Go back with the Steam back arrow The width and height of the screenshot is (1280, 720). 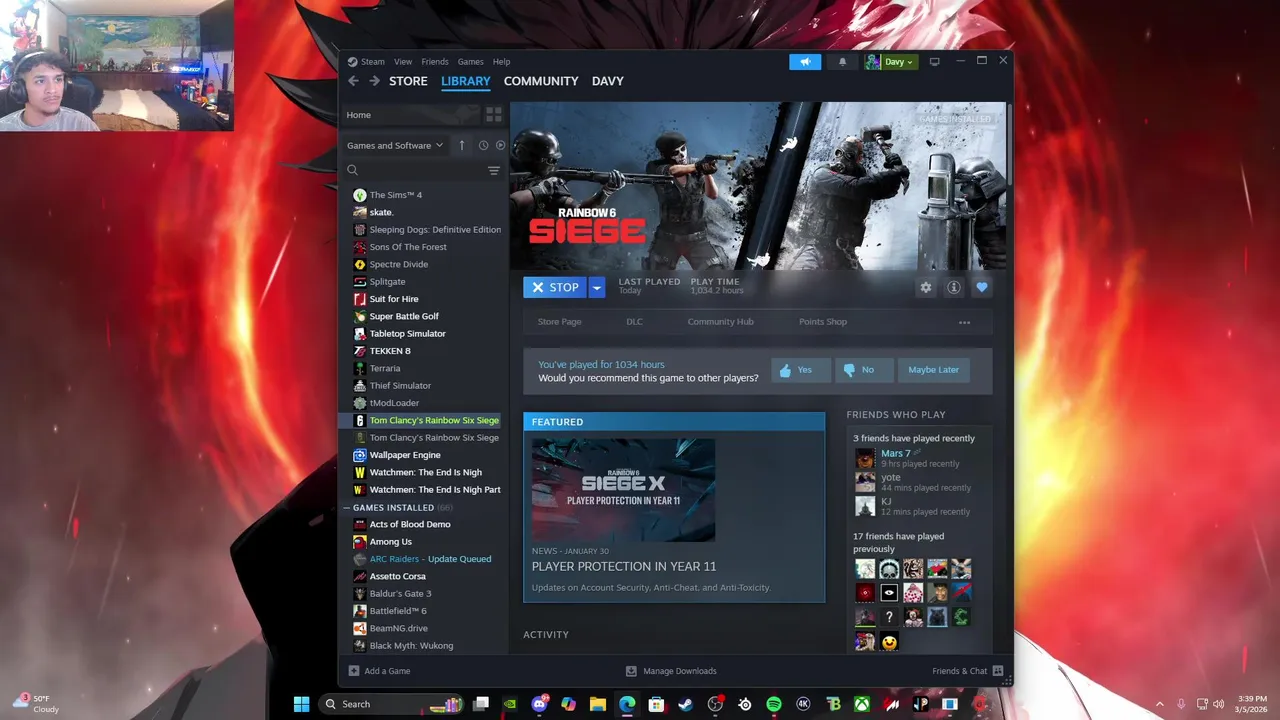click(x=353, y=81)
